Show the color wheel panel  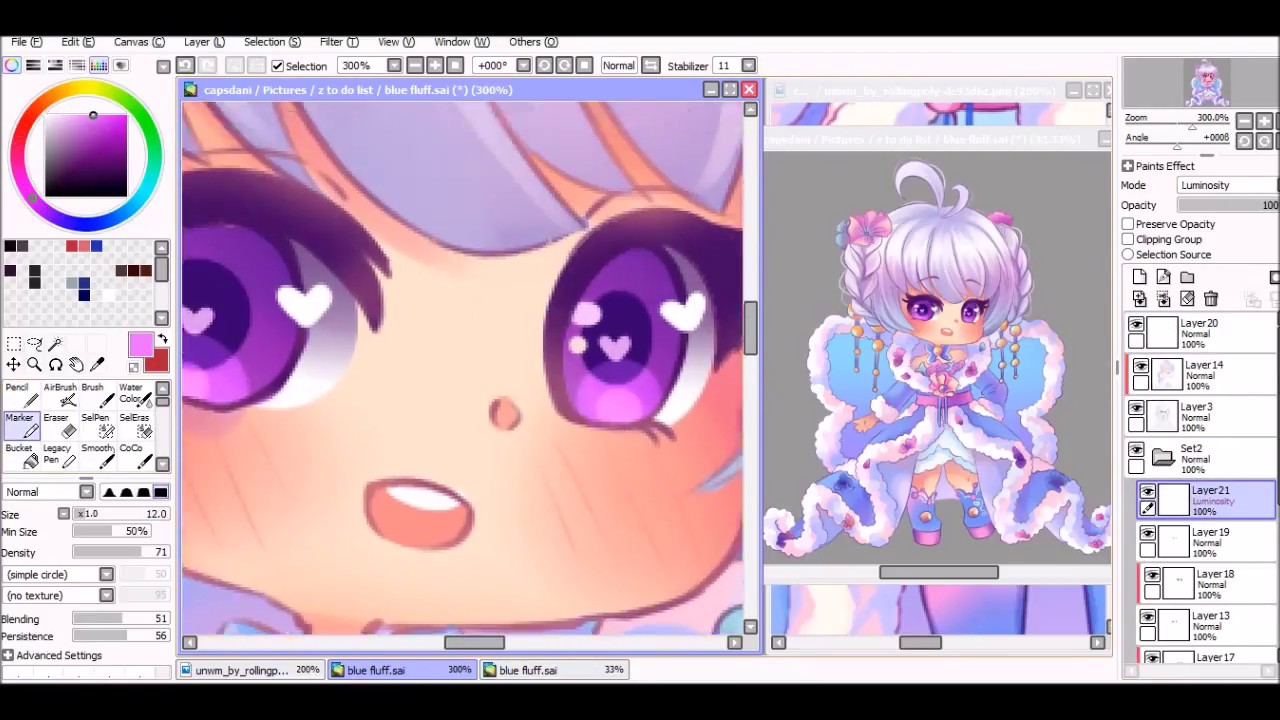[x=12, y=66]
